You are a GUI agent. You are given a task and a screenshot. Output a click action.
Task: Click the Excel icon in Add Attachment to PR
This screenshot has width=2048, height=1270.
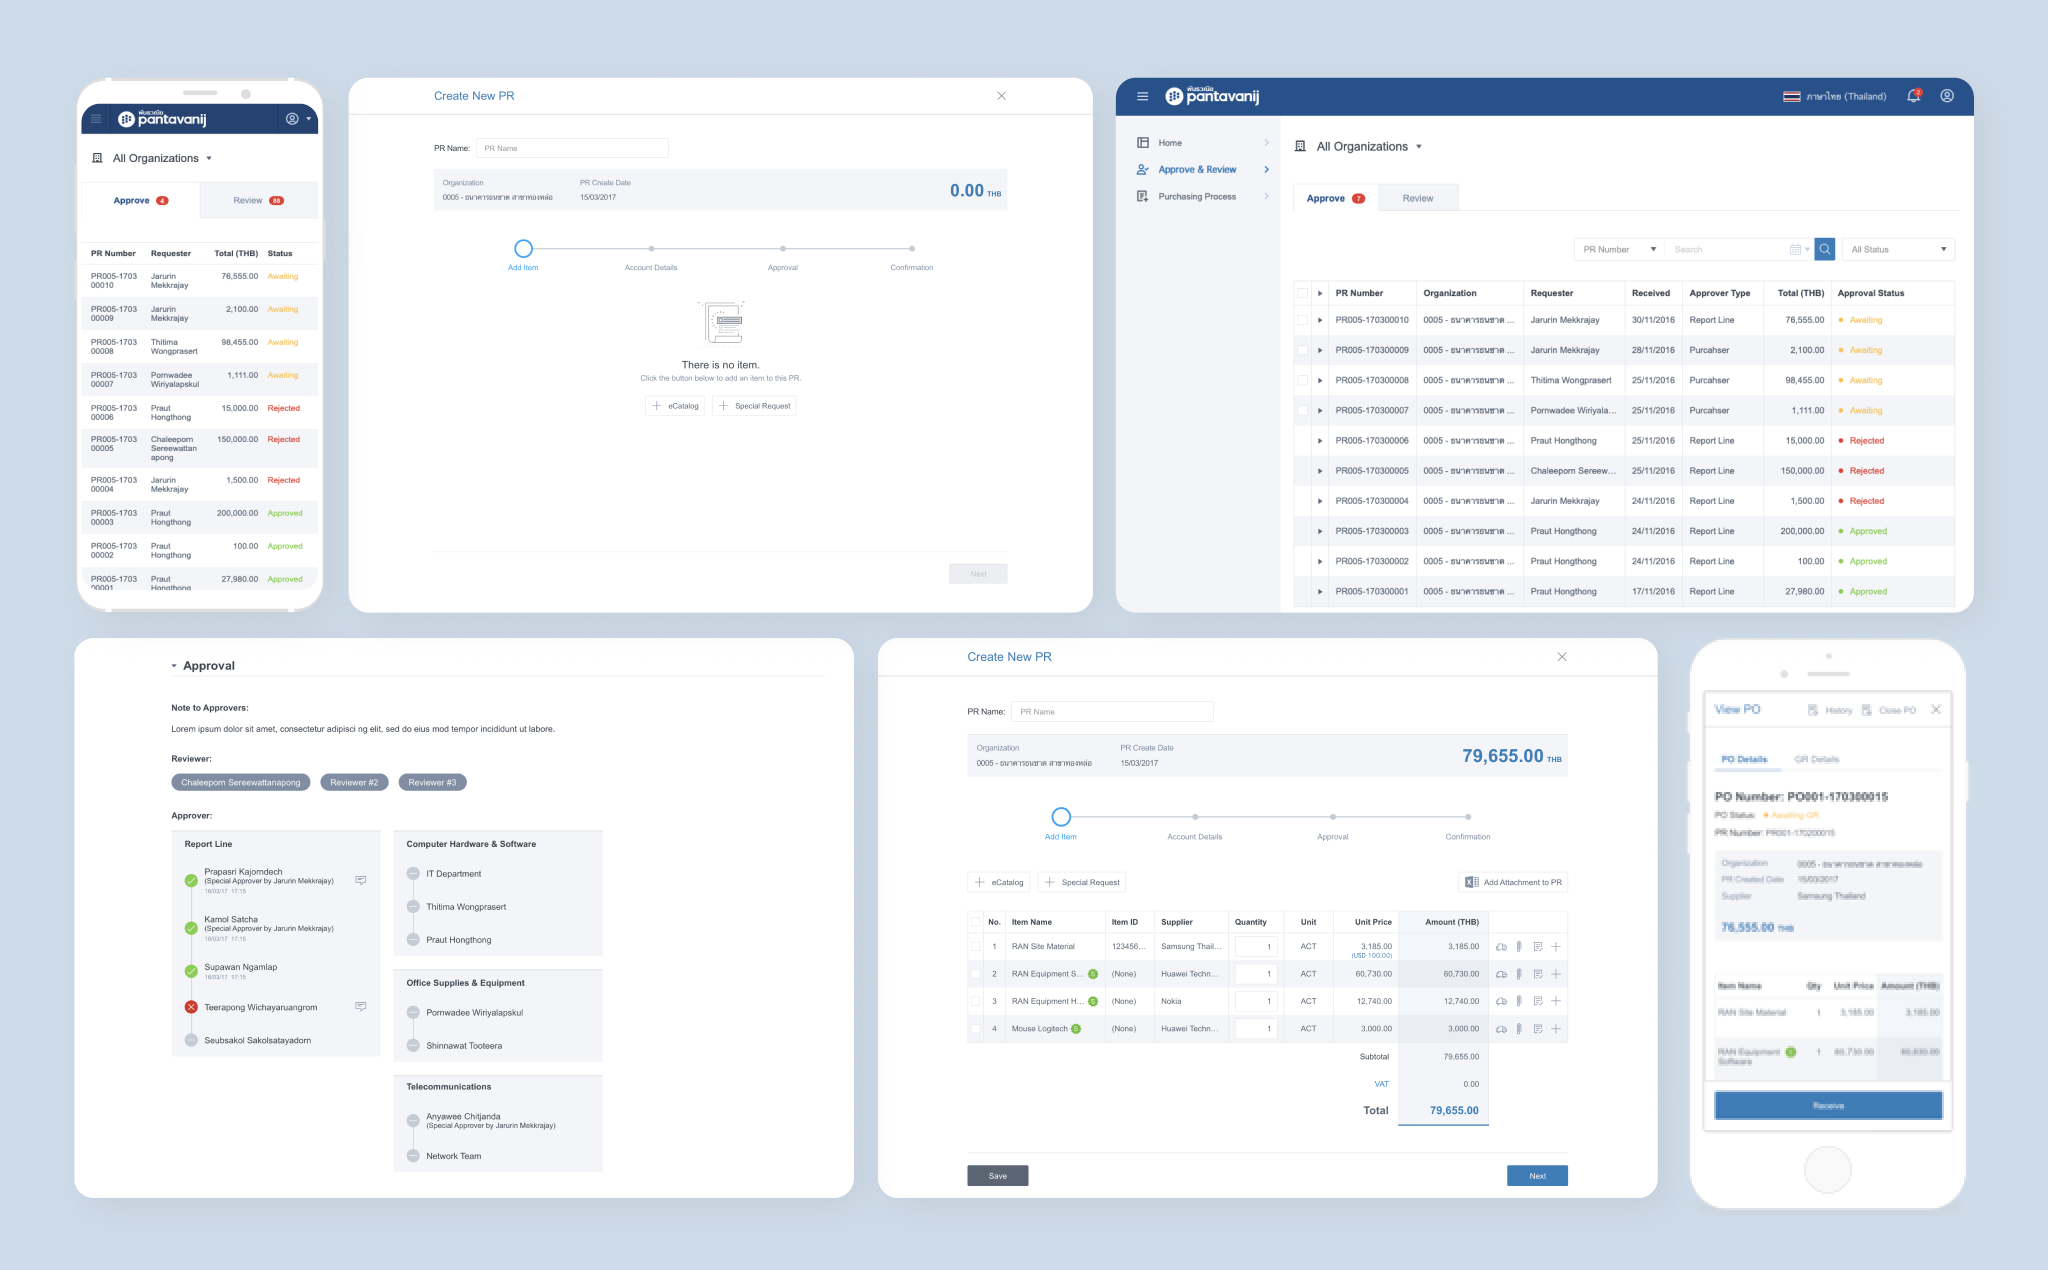[1471, 882]
